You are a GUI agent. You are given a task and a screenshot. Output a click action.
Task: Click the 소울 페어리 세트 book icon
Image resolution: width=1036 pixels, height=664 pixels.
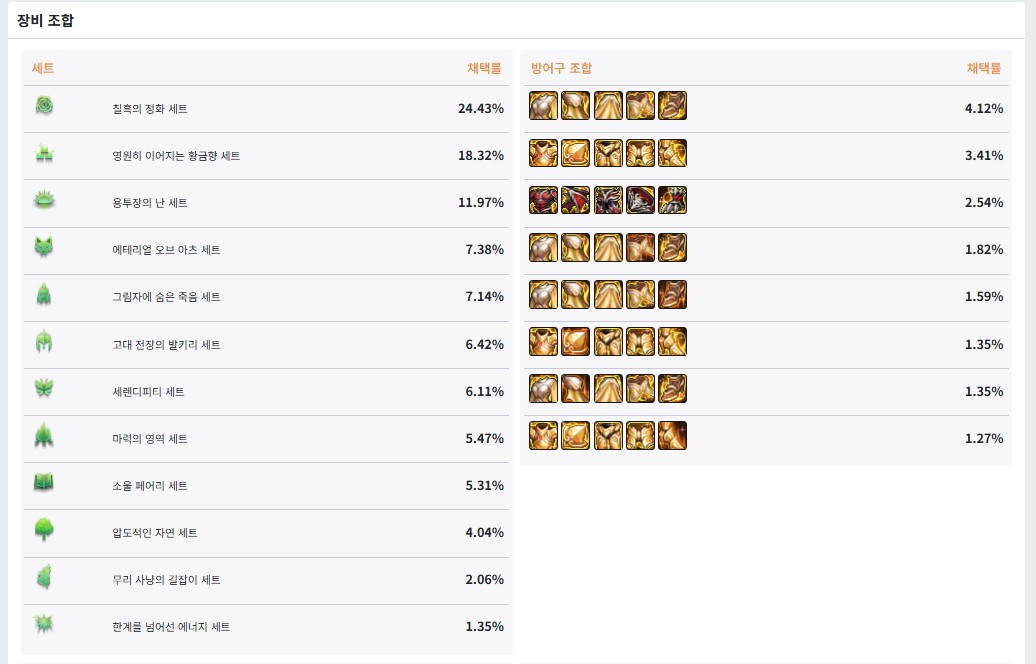(44, 484)
